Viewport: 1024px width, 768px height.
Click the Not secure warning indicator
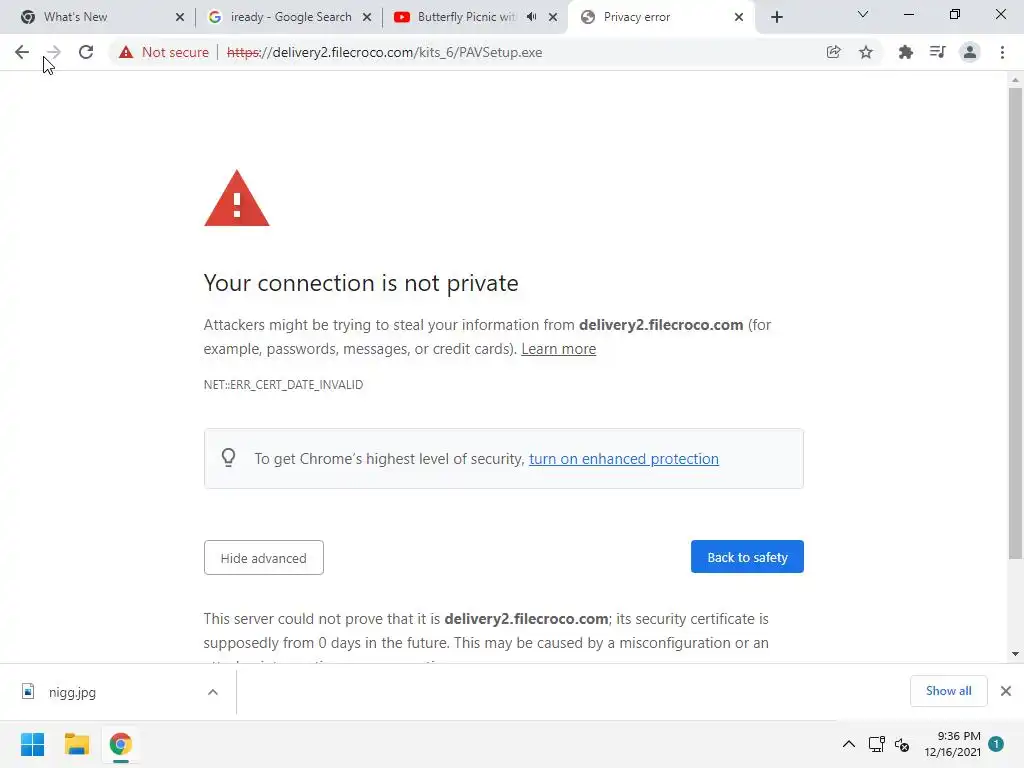point(164,52)
